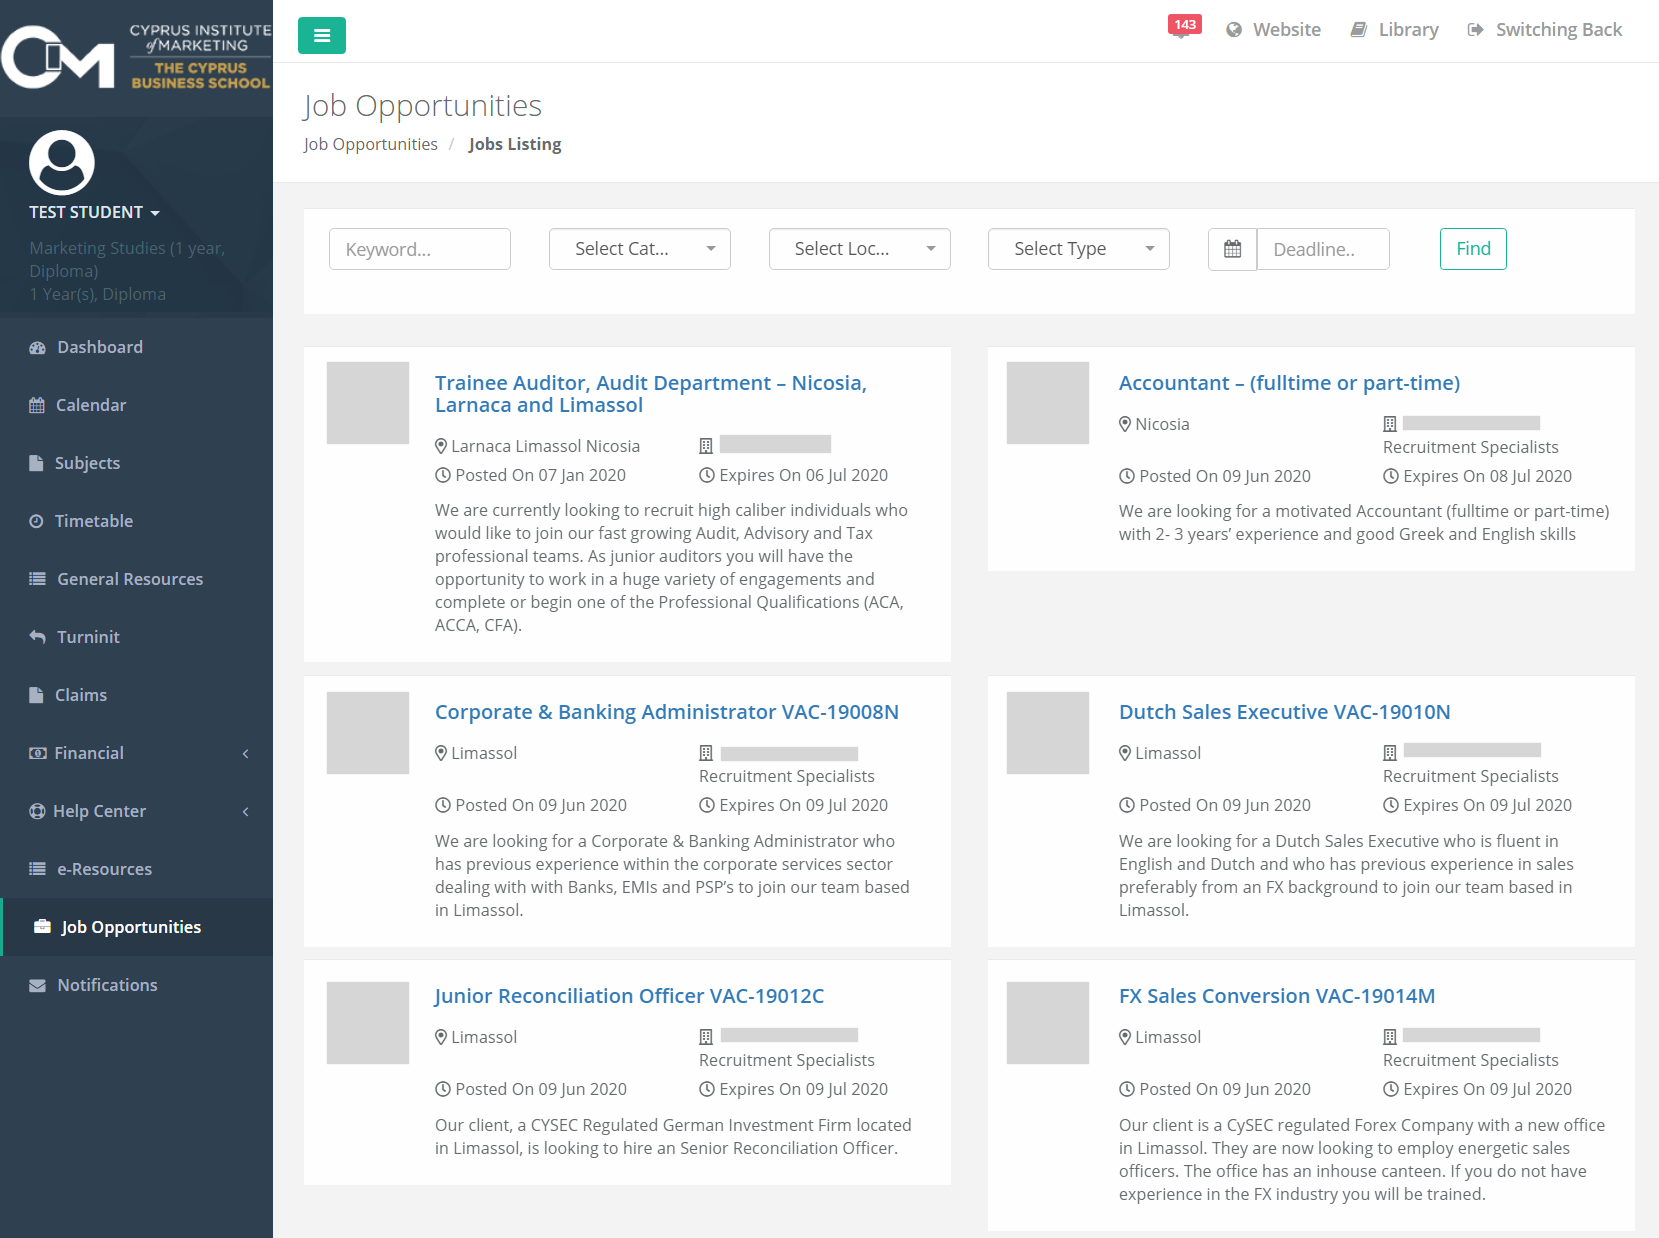
Task: Click the Turninit reply-arrow icon
Action: click(x=38, y=637)
